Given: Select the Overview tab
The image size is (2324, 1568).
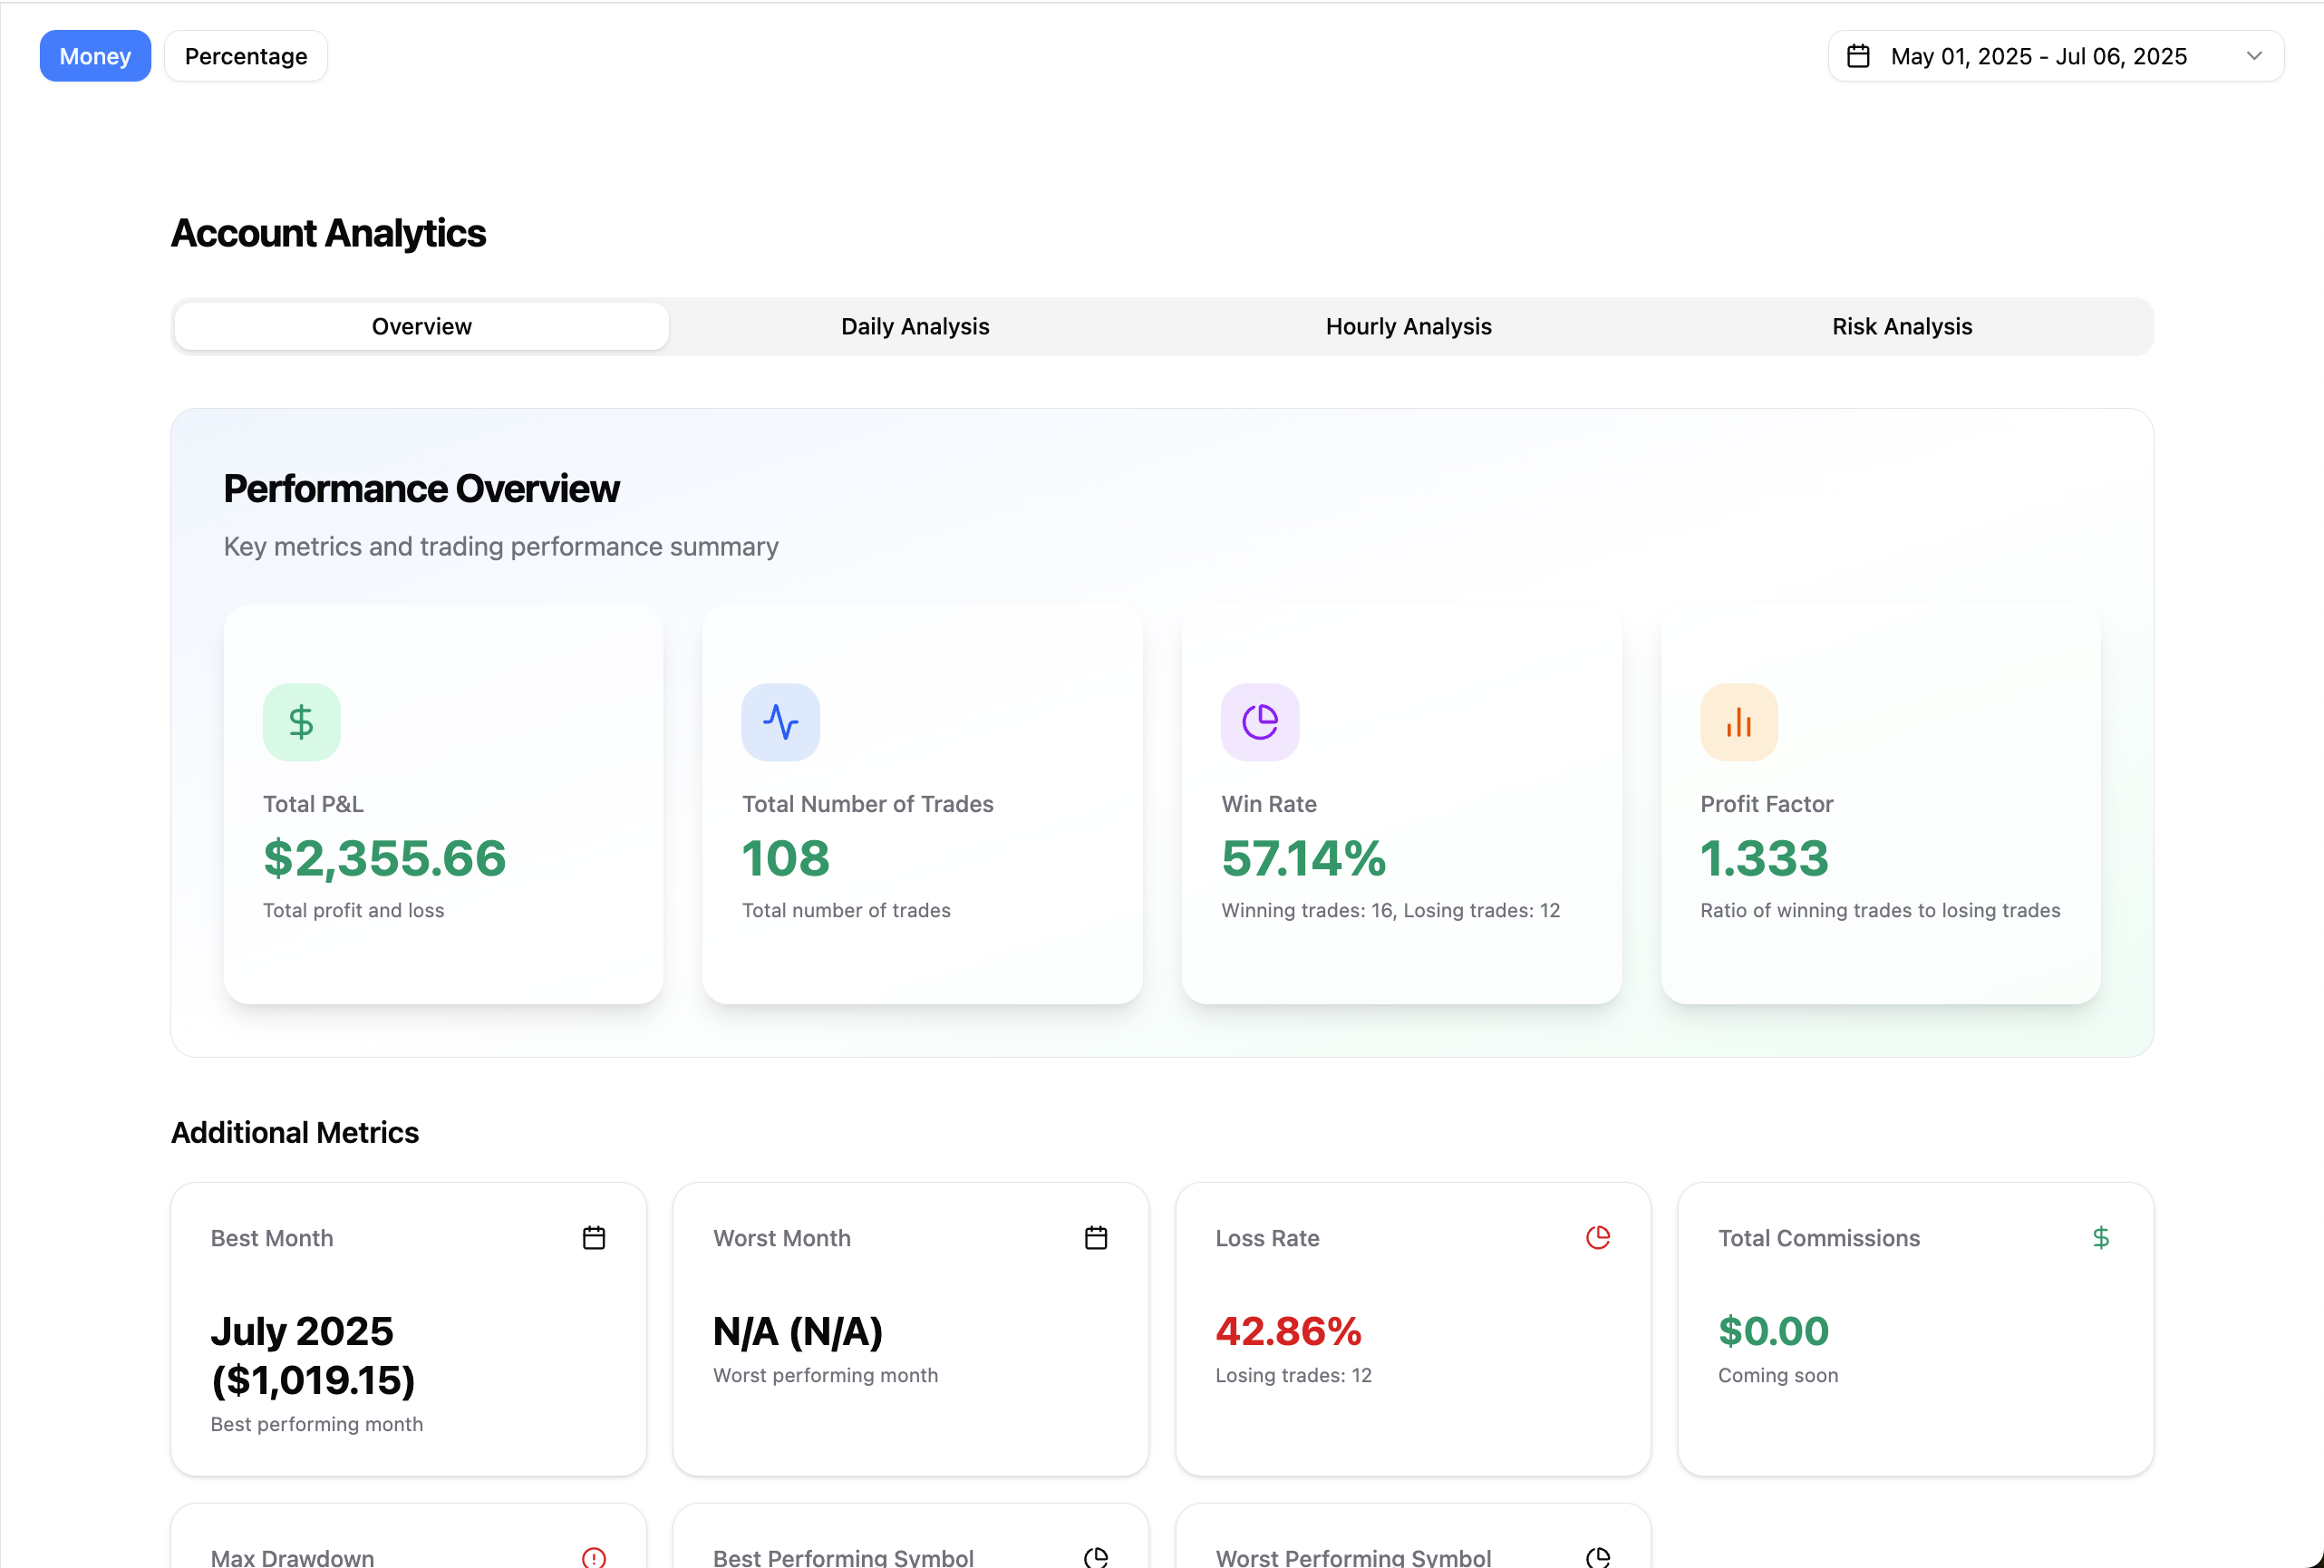Looking at the screenshot, I should 421,326.
